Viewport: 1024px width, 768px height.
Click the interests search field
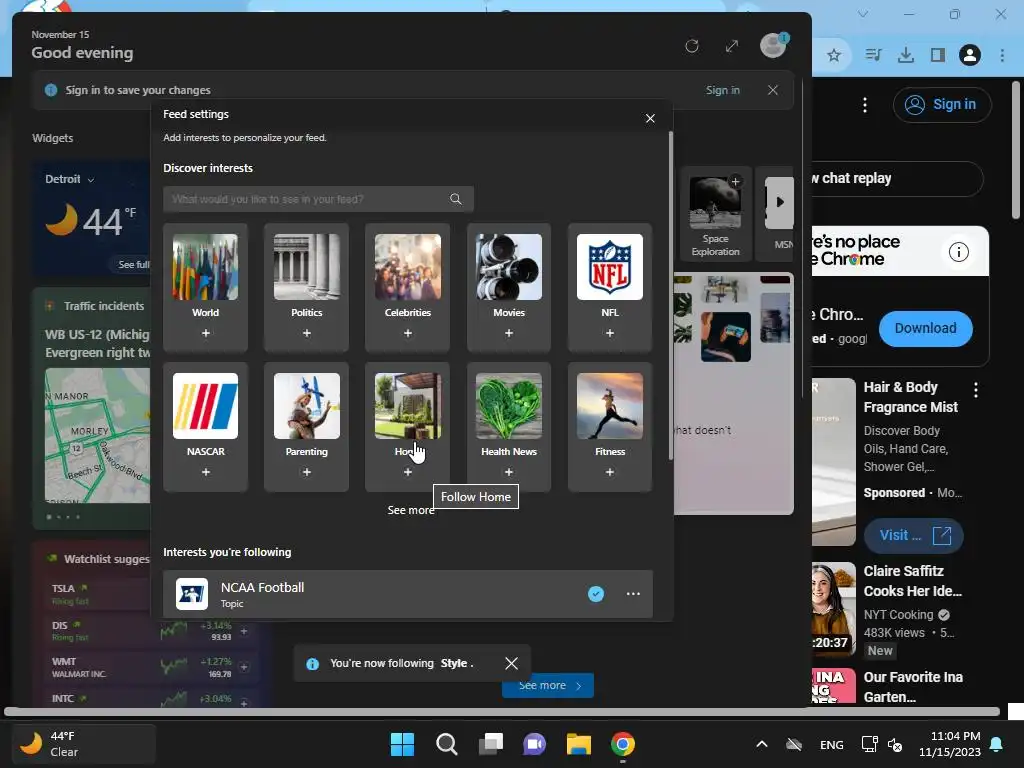pos(318,199)
